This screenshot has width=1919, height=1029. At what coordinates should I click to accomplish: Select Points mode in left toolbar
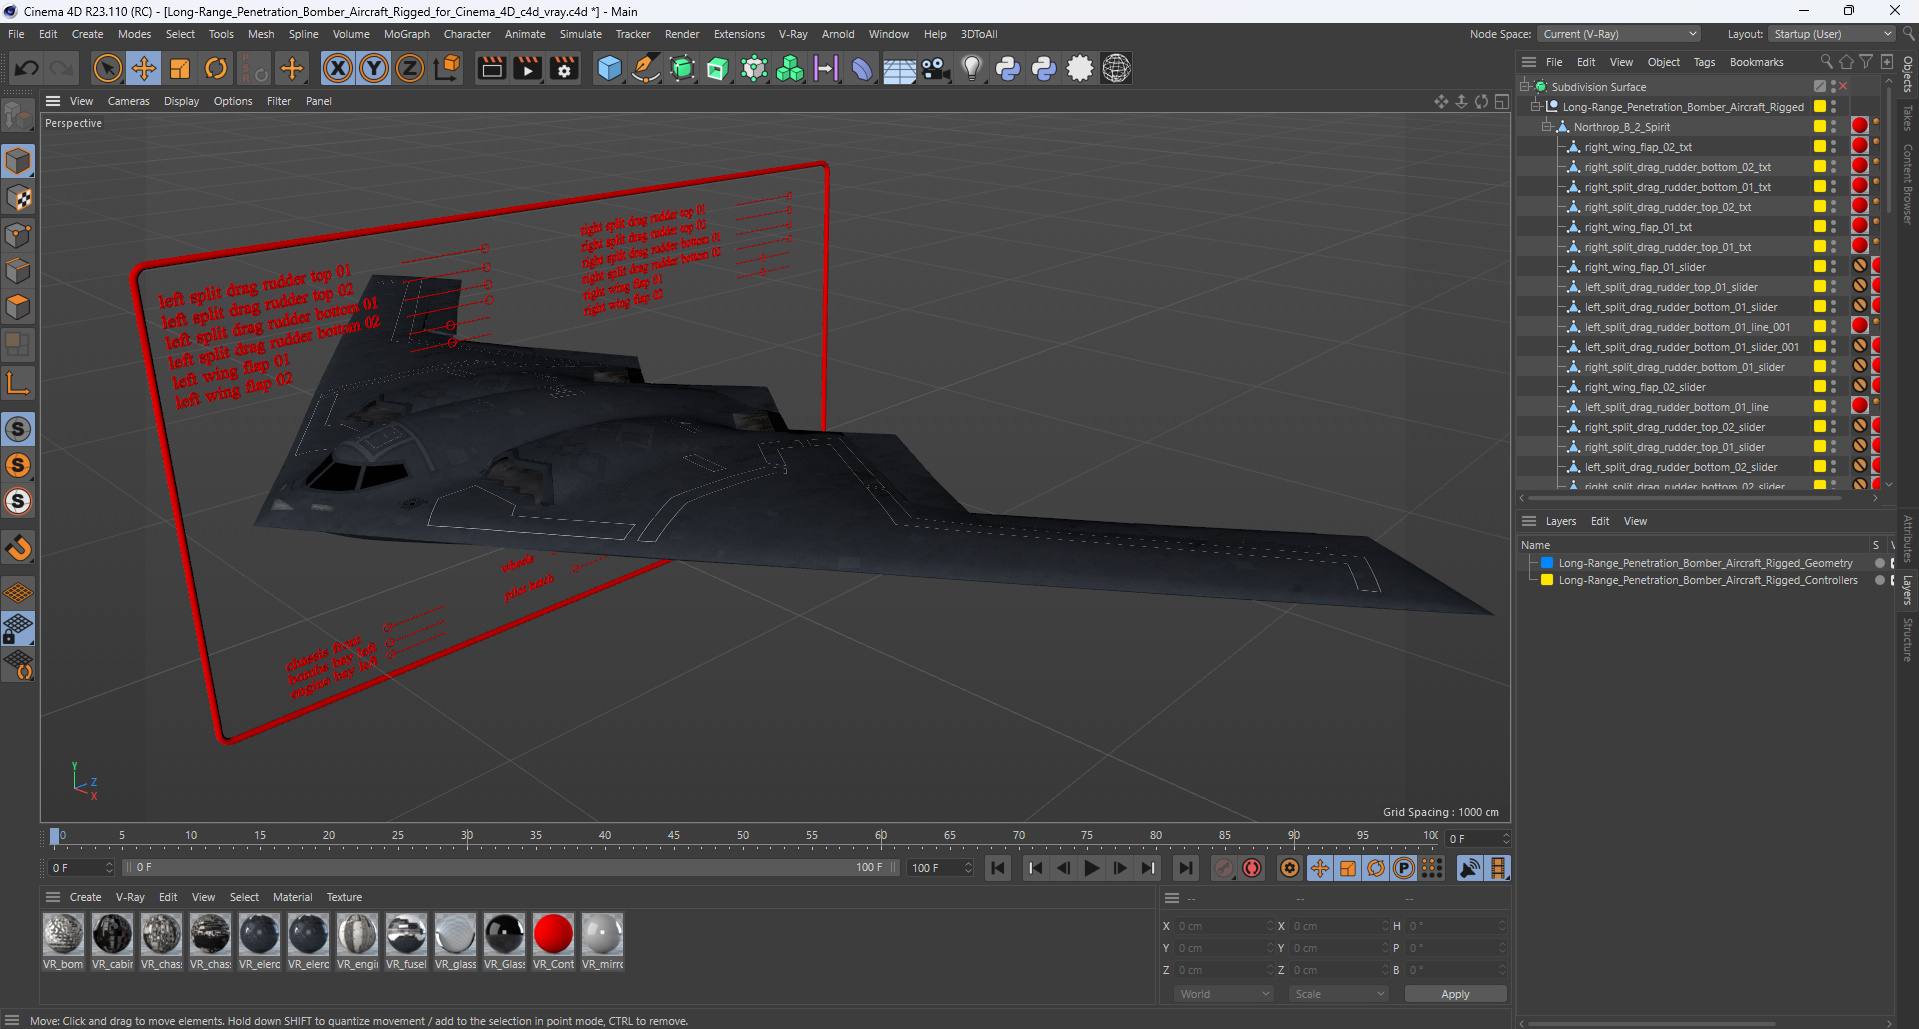pyautogui.click(x=18, y=235)
